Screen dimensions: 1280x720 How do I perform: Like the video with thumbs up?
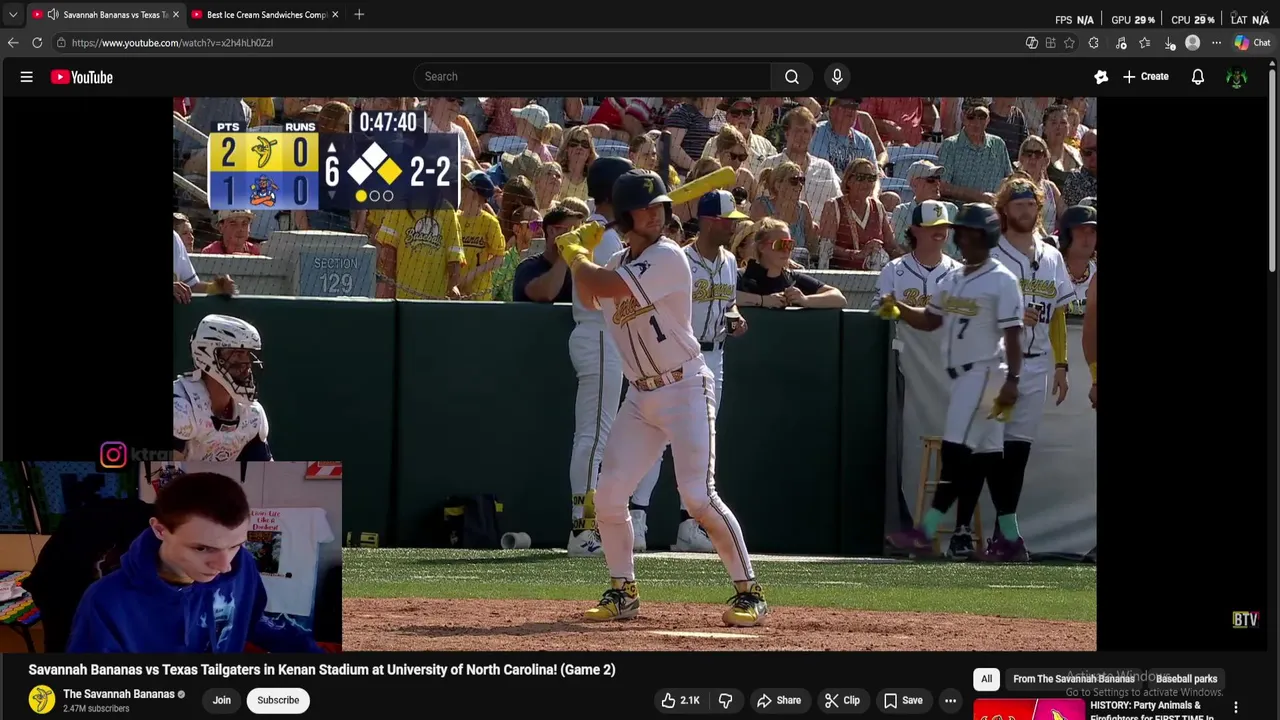[x=680, y=700]
